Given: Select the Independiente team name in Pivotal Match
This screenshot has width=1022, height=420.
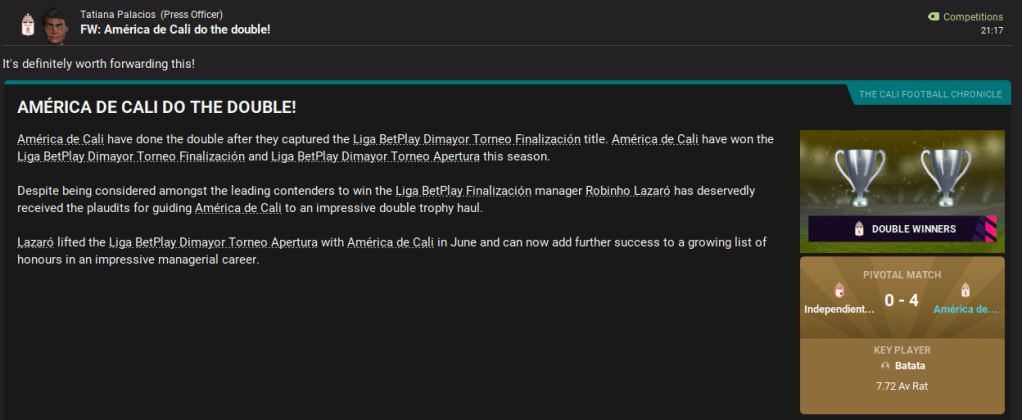Looking at the screenshot, I should coord(839,309).
